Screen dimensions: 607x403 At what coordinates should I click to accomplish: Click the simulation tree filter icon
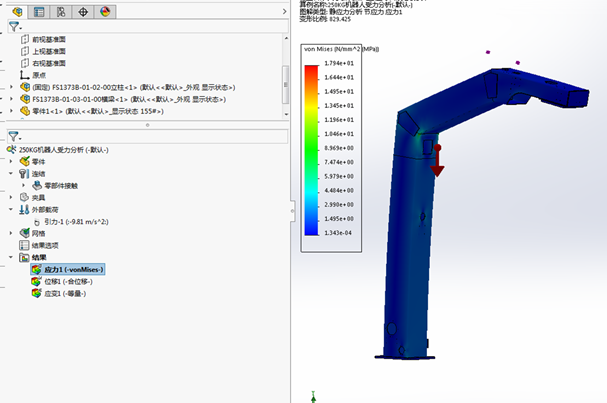(x=13, y=135)
